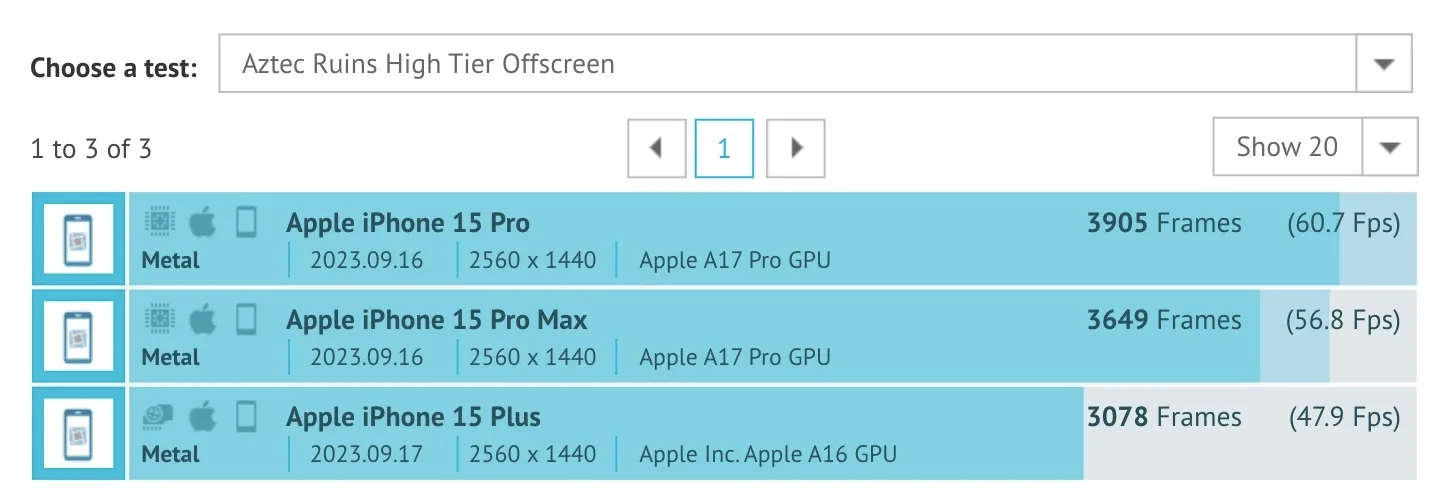Viewport: 1436px width, 494px height.
Task: Select page 1 in pagination
Action: click(x=724, y=149)
